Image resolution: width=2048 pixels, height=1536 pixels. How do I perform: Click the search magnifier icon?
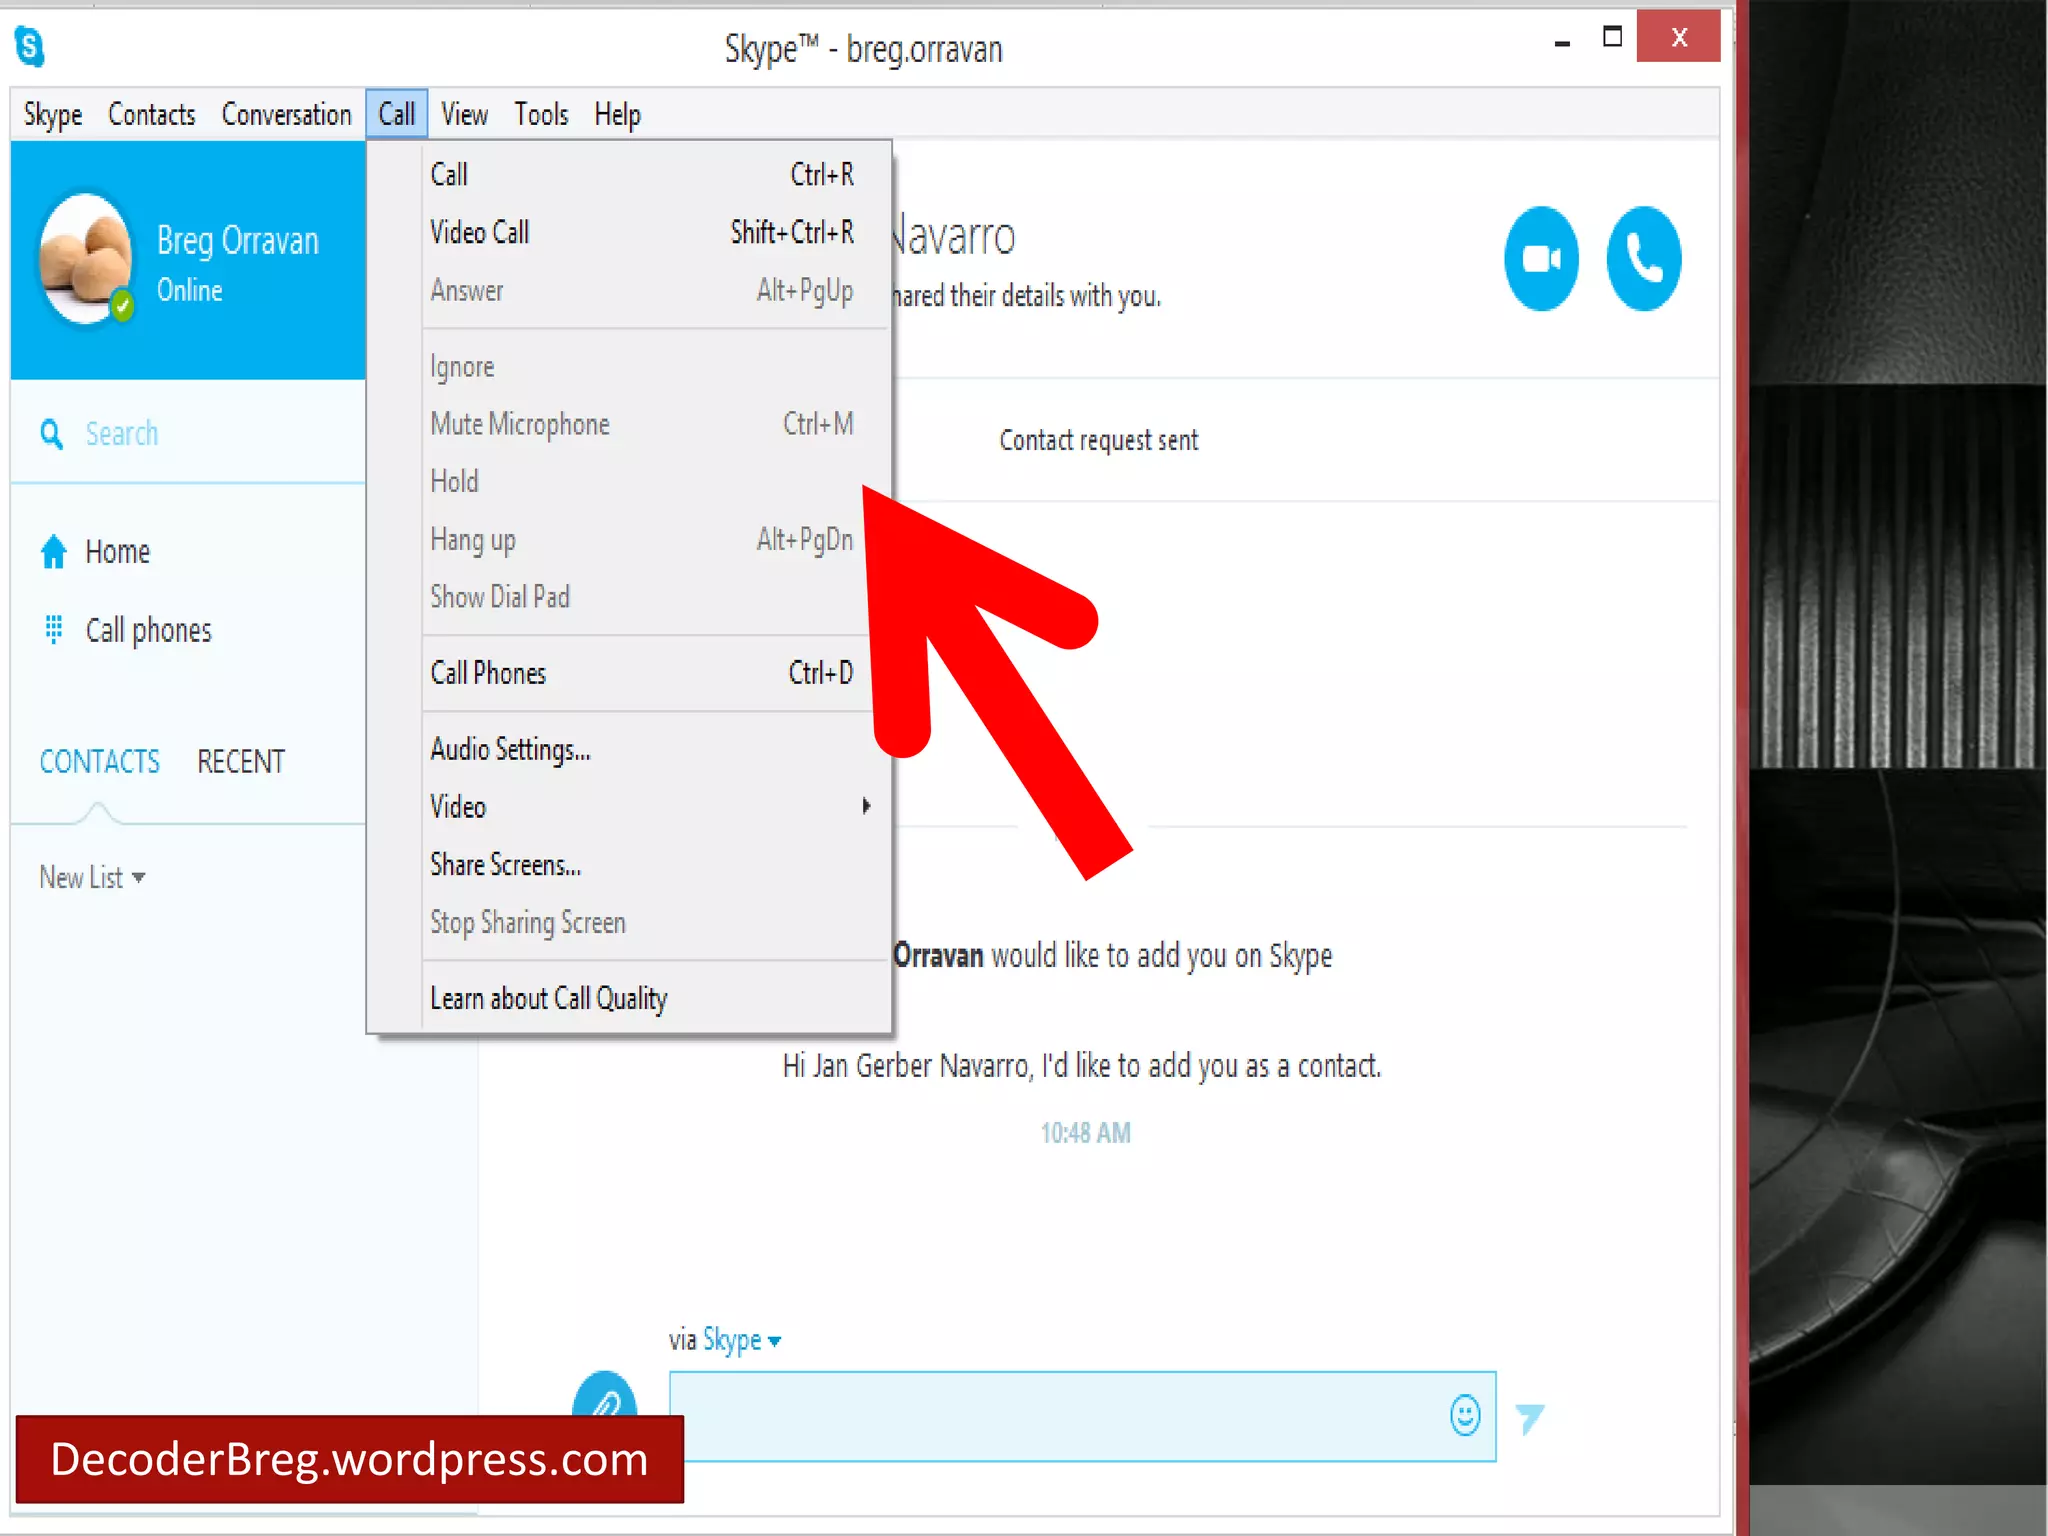51,434
